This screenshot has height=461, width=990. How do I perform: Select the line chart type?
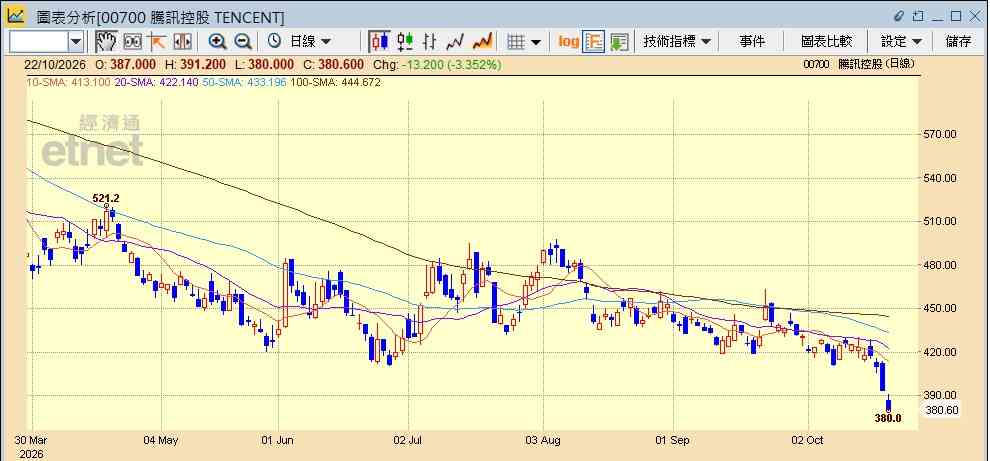point(455,42)
